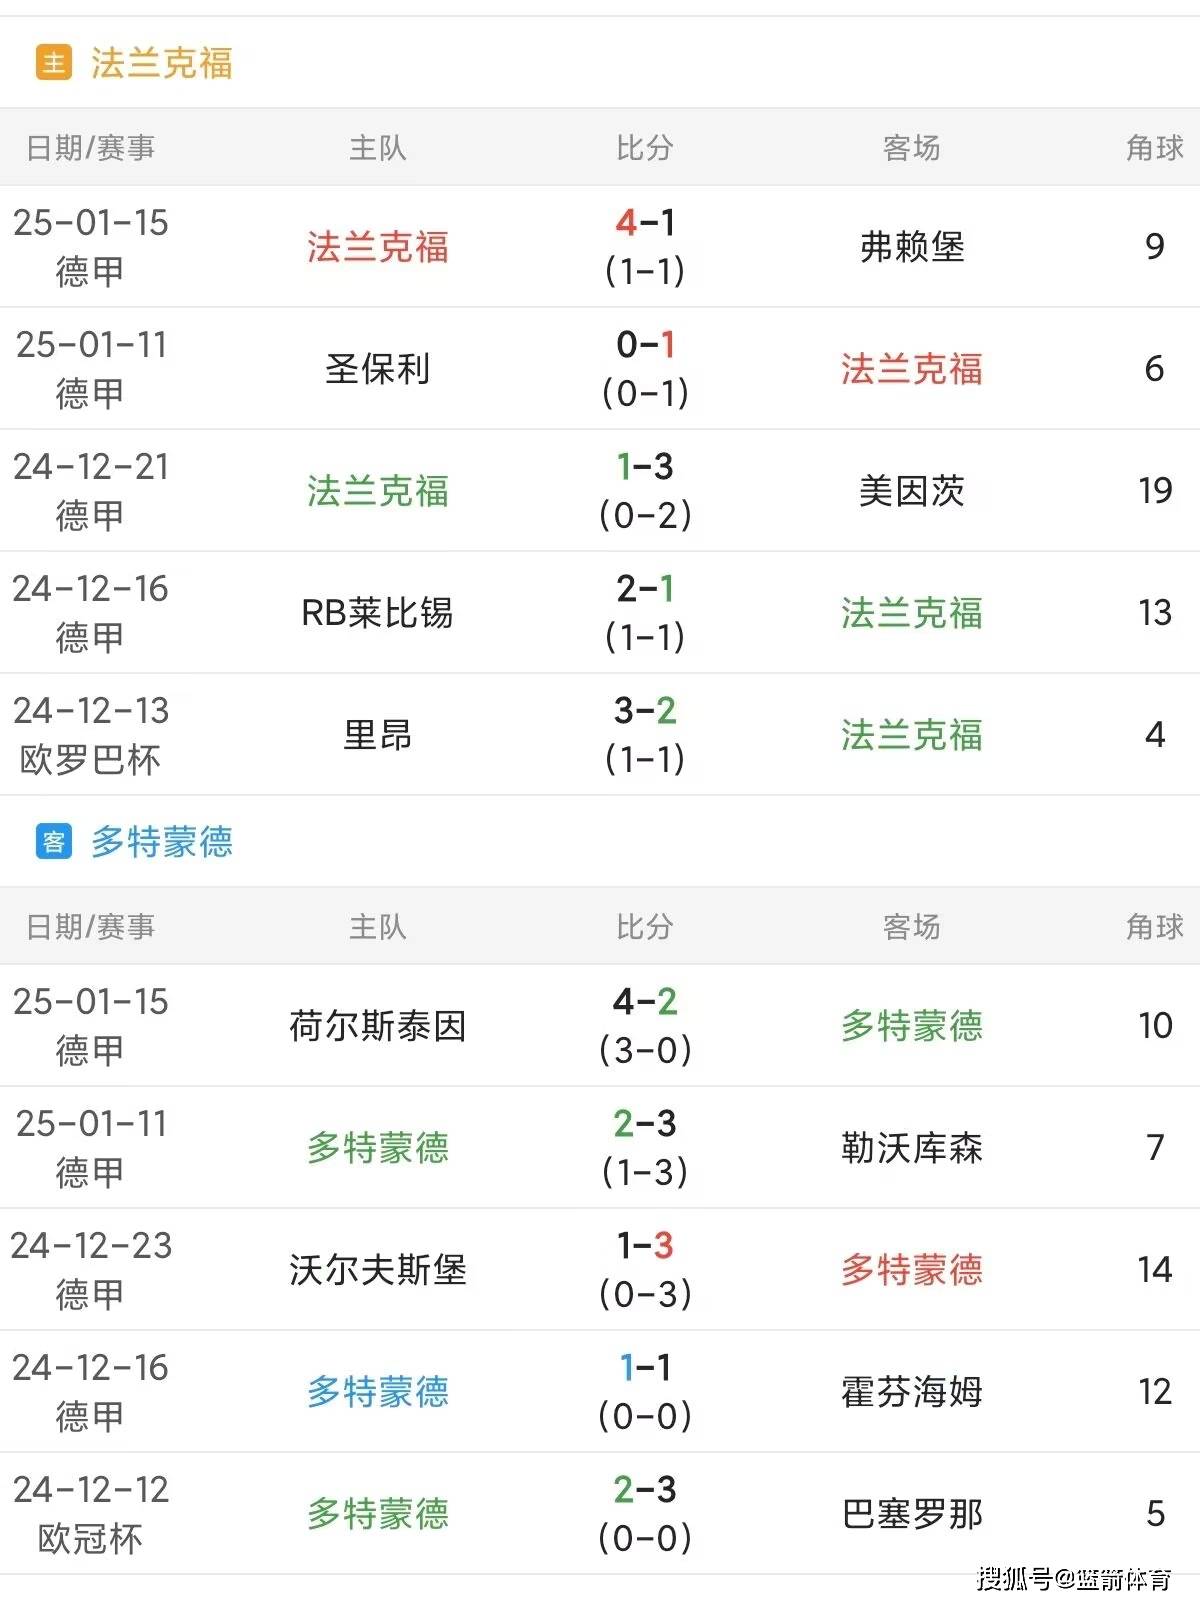The image size is (1200, 1605).
Task: Open the 多特蒙德 section title
Action: (x=162, y=841)
